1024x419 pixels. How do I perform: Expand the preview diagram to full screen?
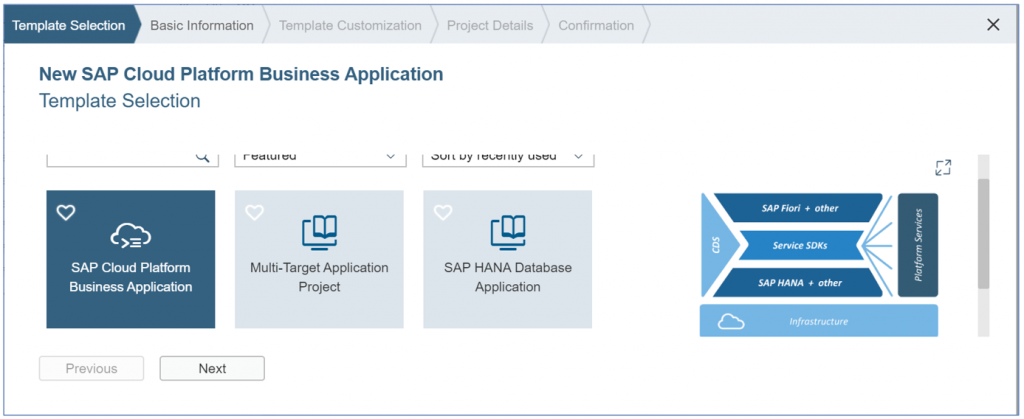[x=943, y=168]
